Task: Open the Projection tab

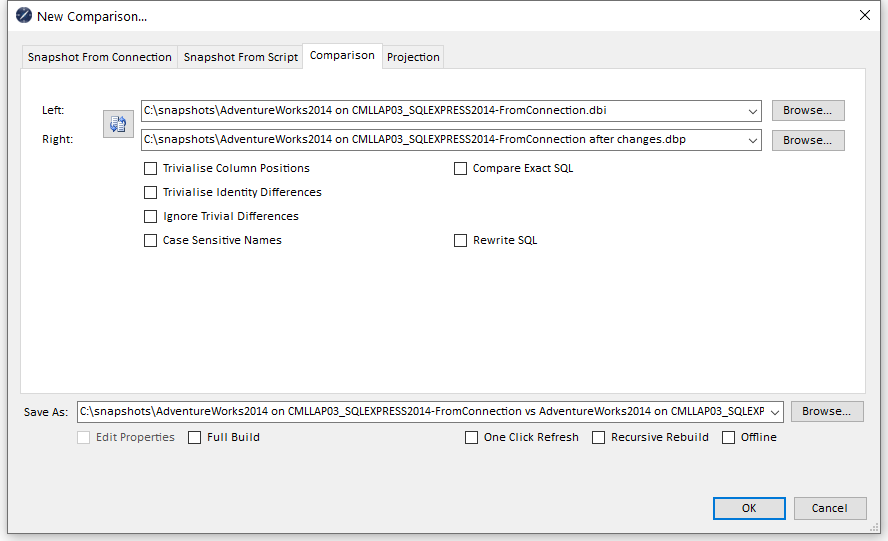Action: tap(413, 57)
